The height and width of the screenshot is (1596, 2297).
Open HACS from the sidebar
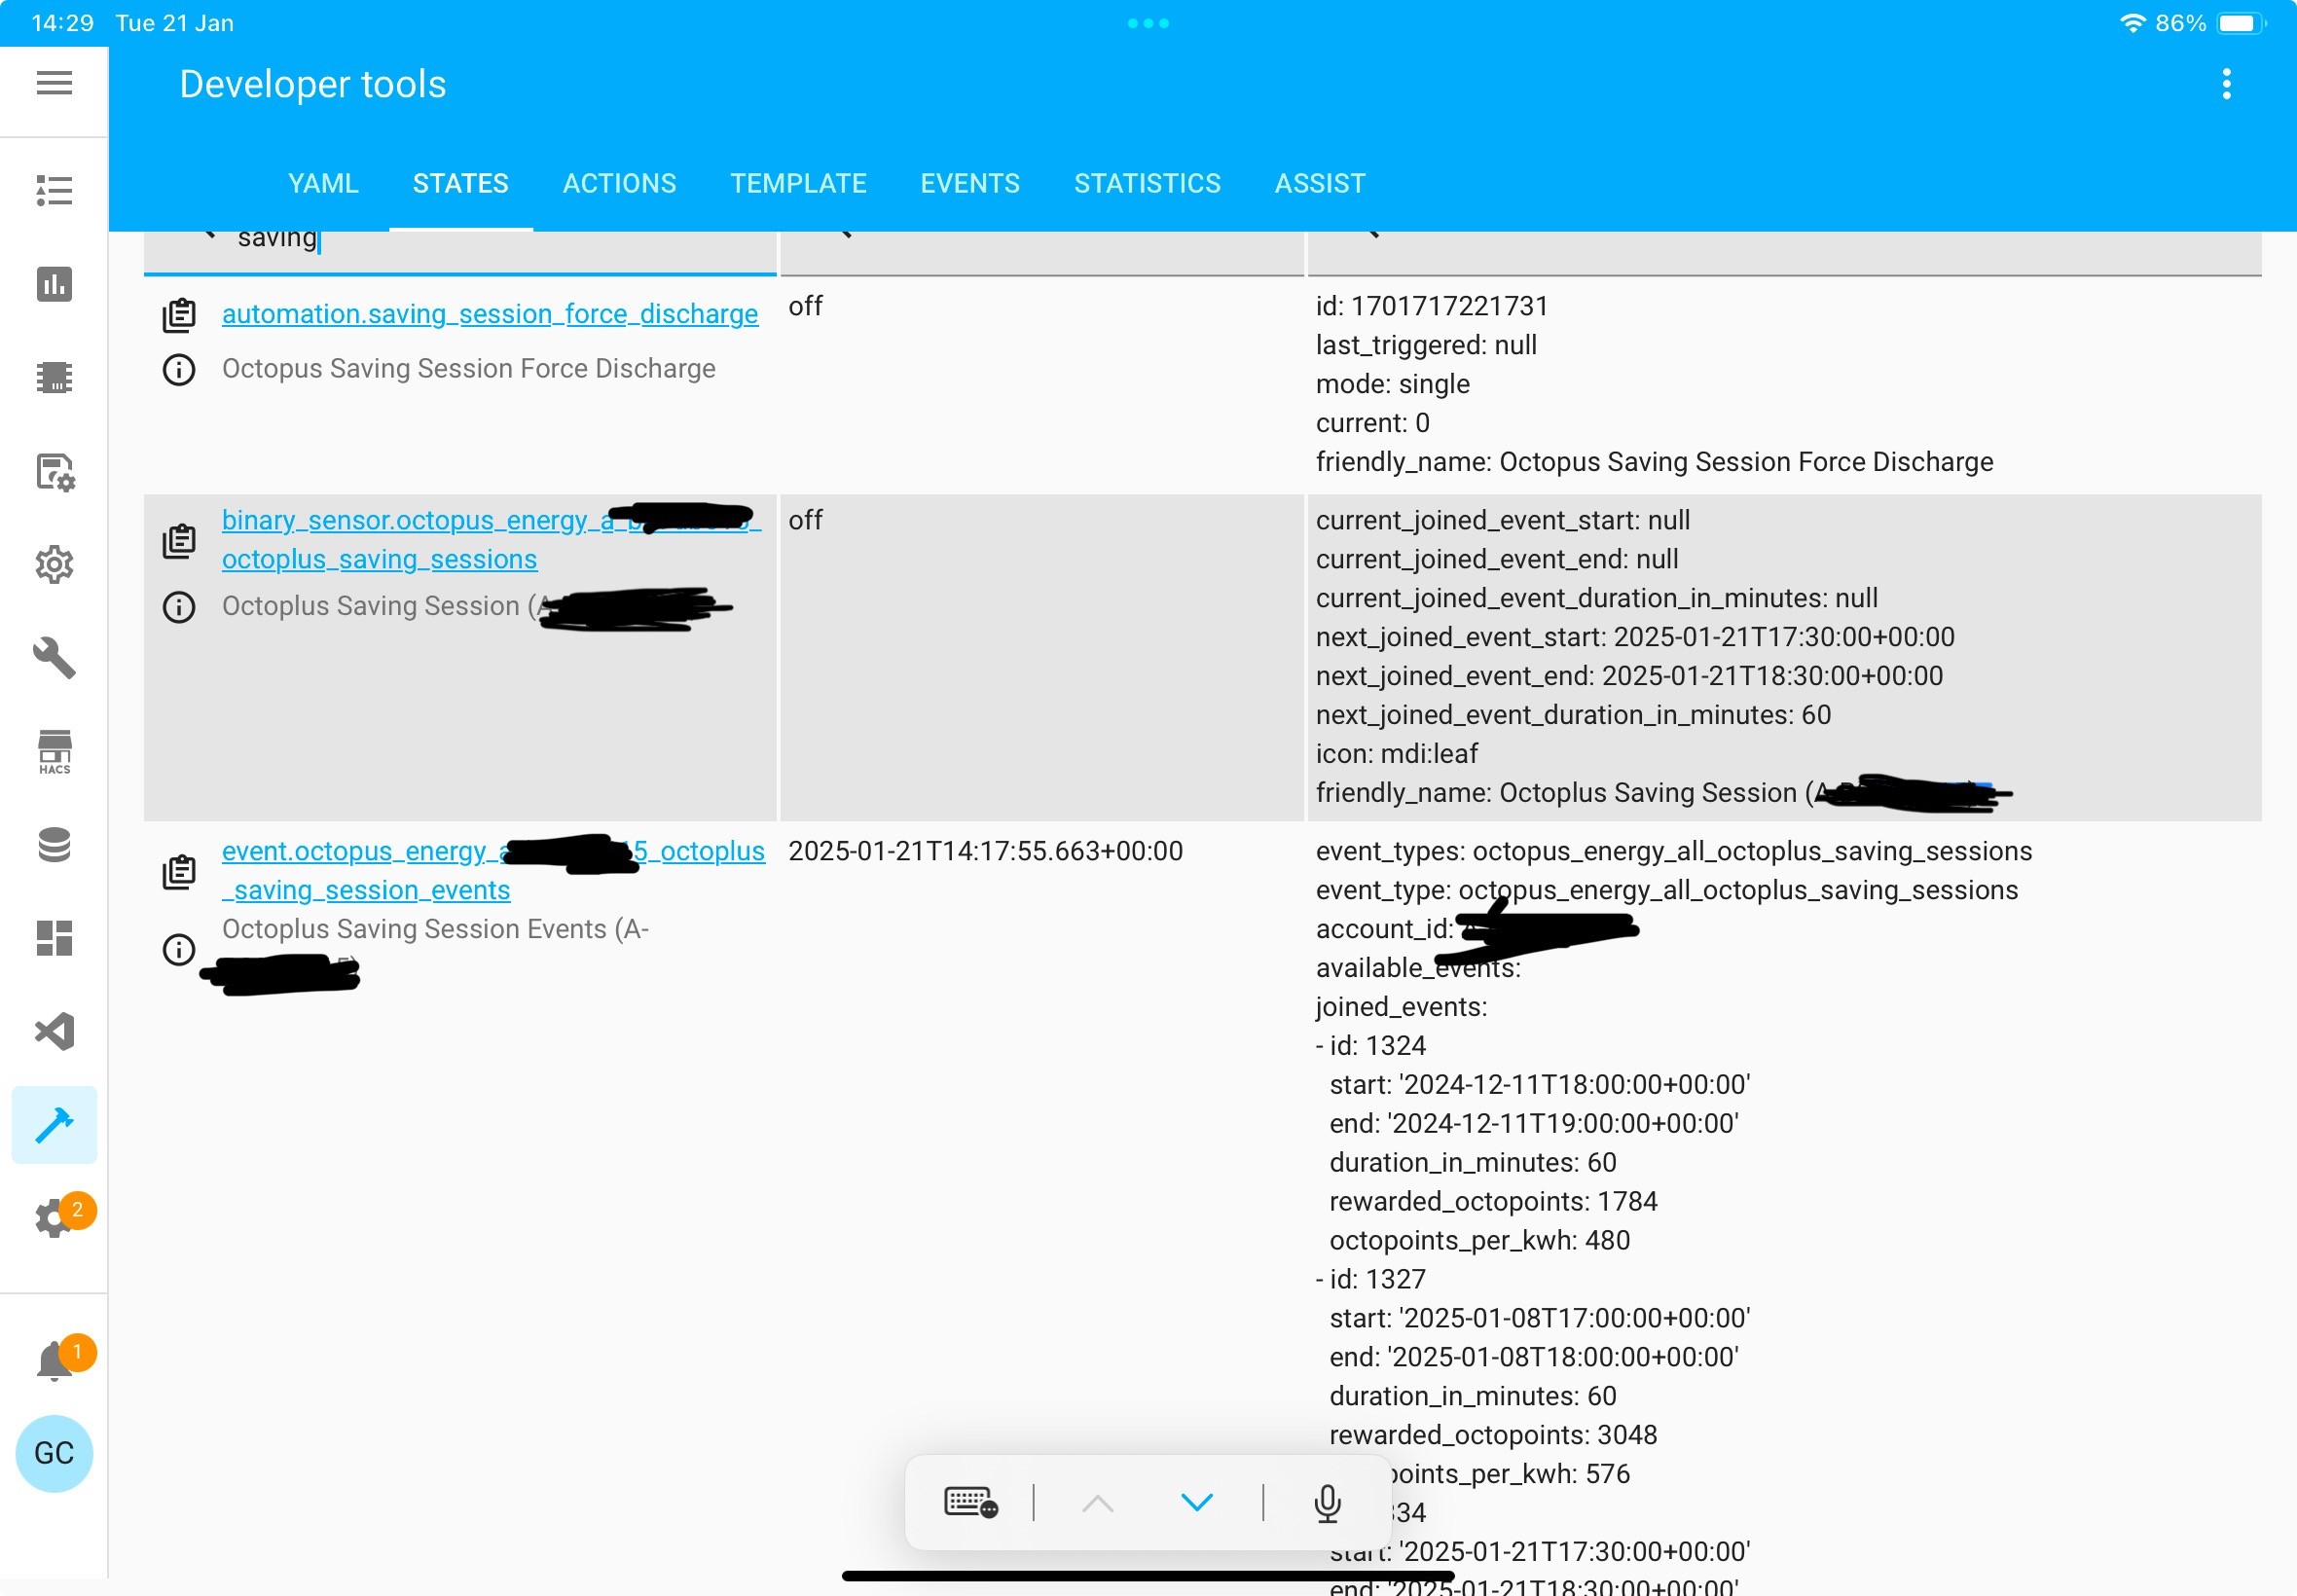54,752
